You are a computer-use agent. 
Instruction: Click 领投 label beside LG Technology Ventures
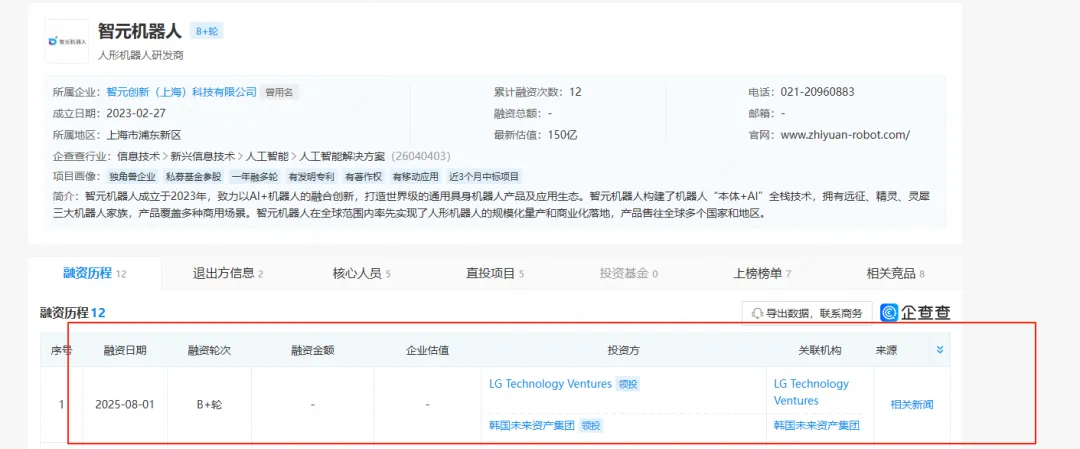pos(627,384)
